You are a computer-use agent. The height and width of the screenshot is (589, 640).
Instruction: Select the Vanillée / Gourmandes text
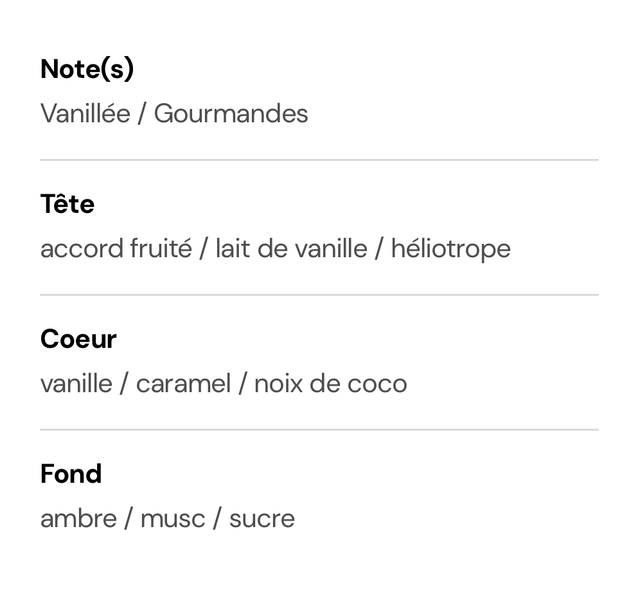174,113
